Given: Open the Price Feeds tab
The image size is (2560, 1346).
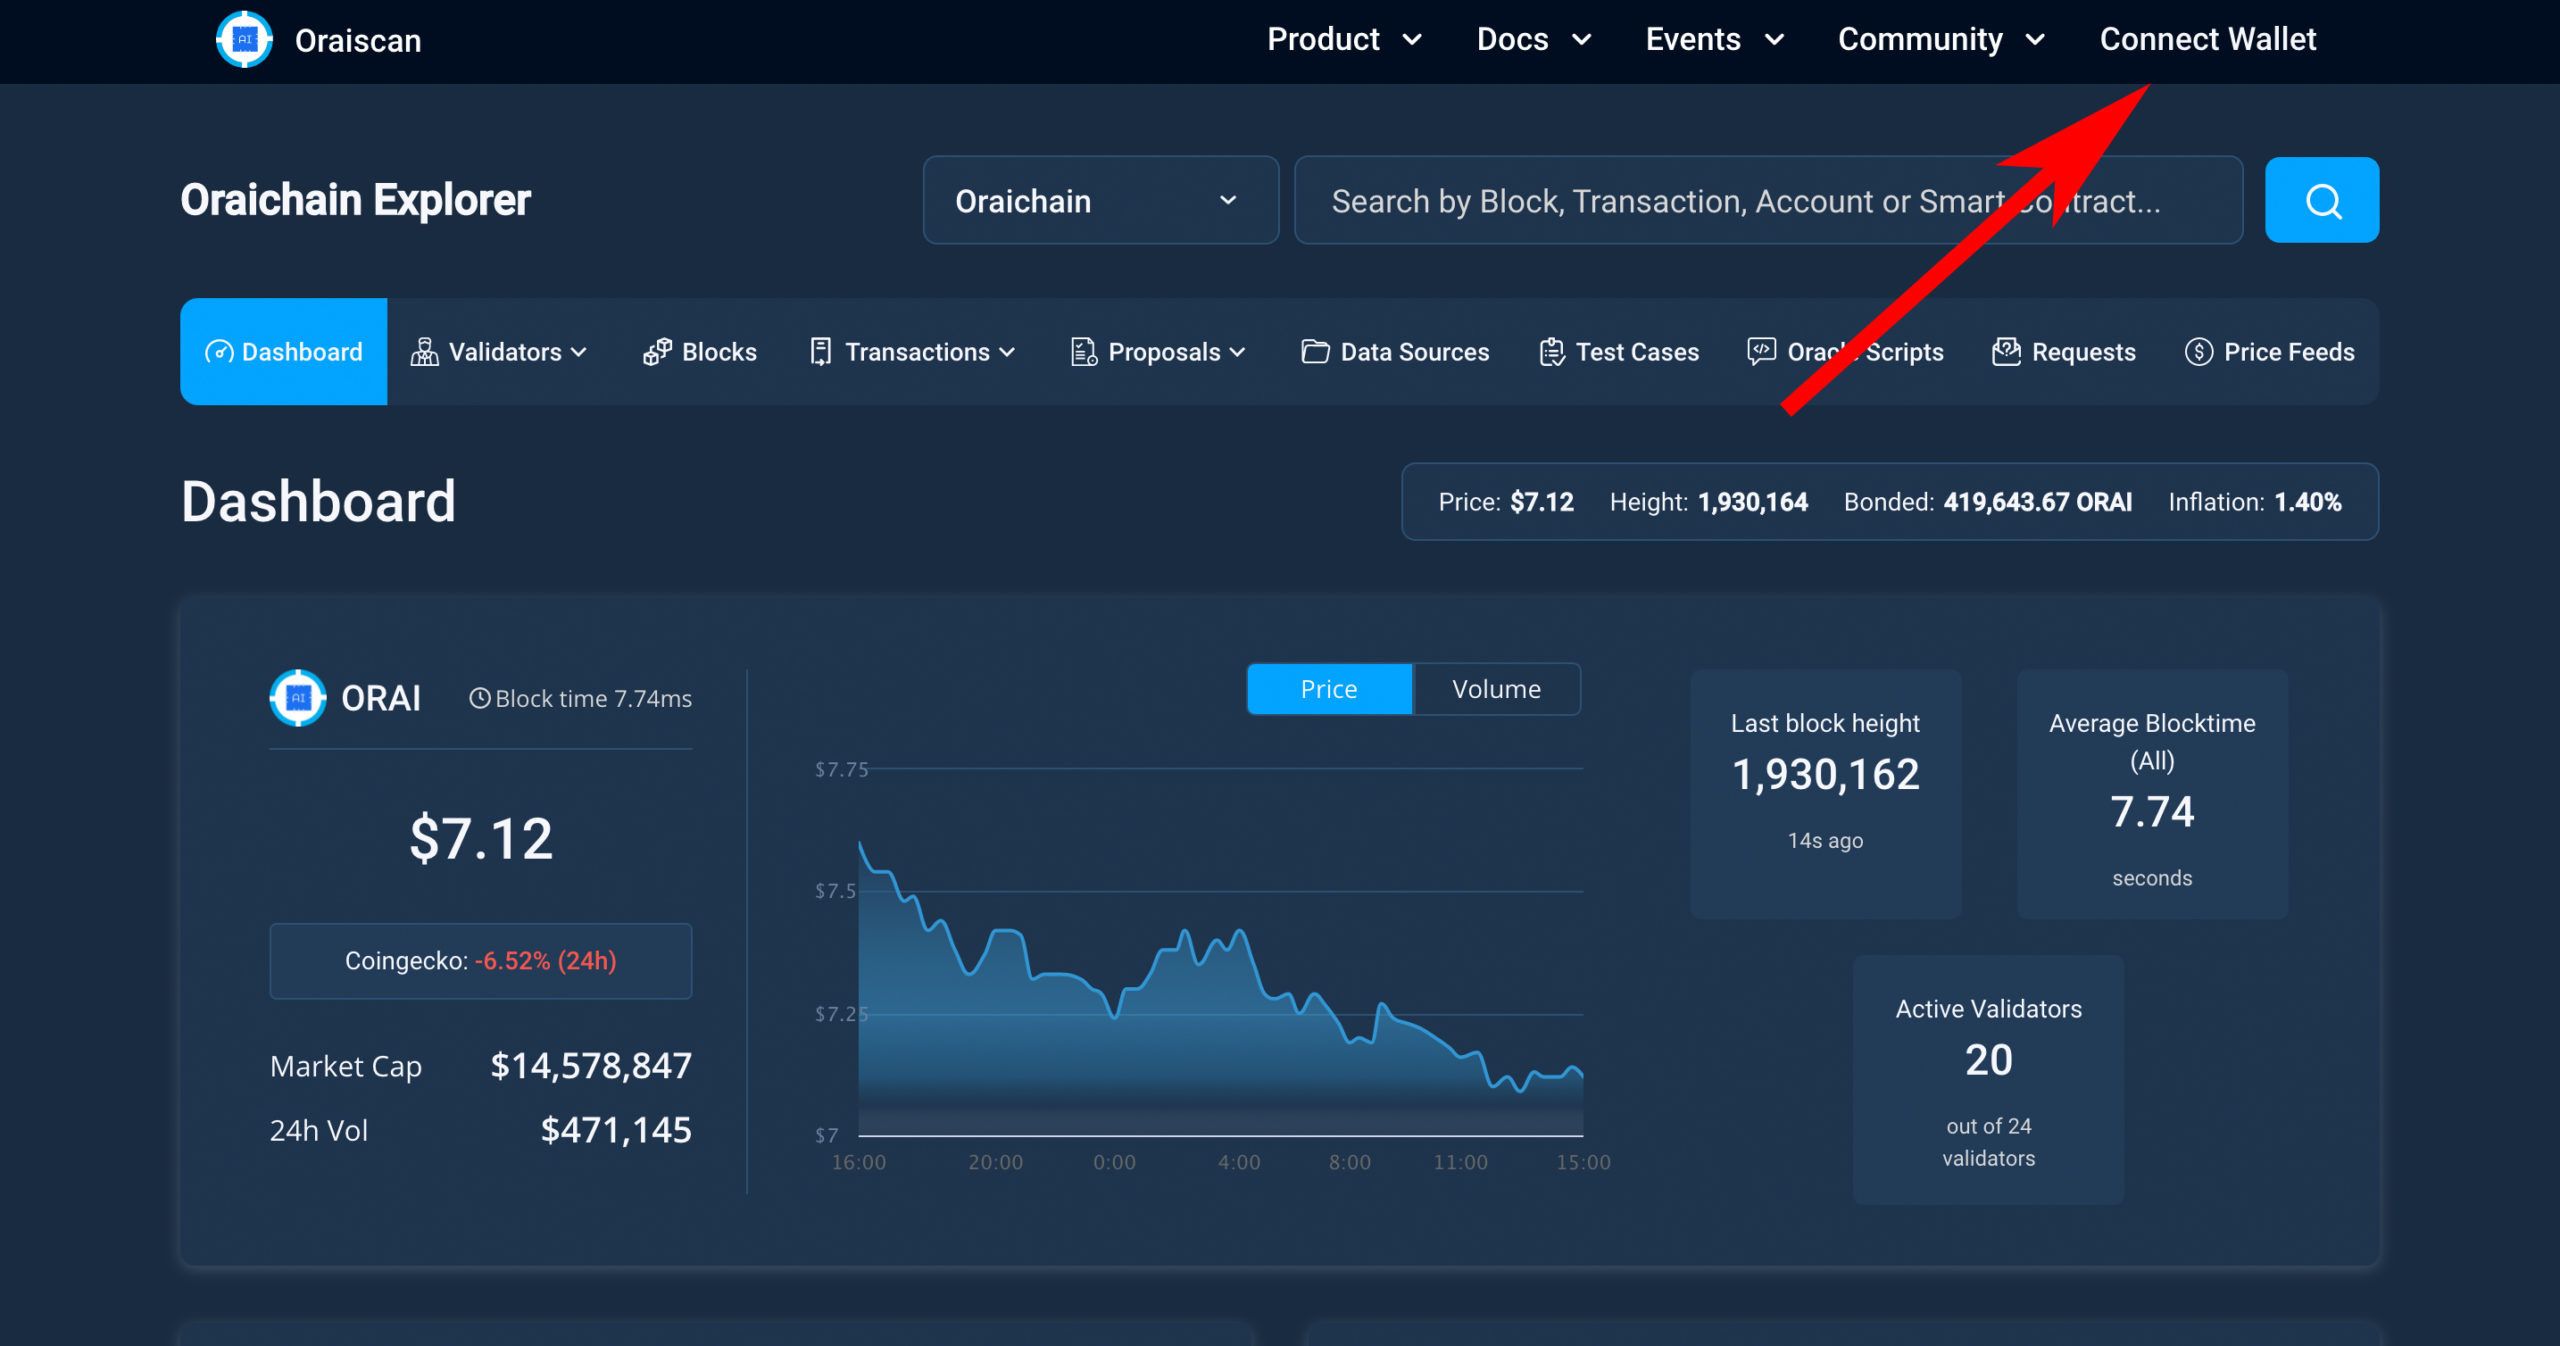Looking at the screenshot, I should click(x=2269, y=352).
